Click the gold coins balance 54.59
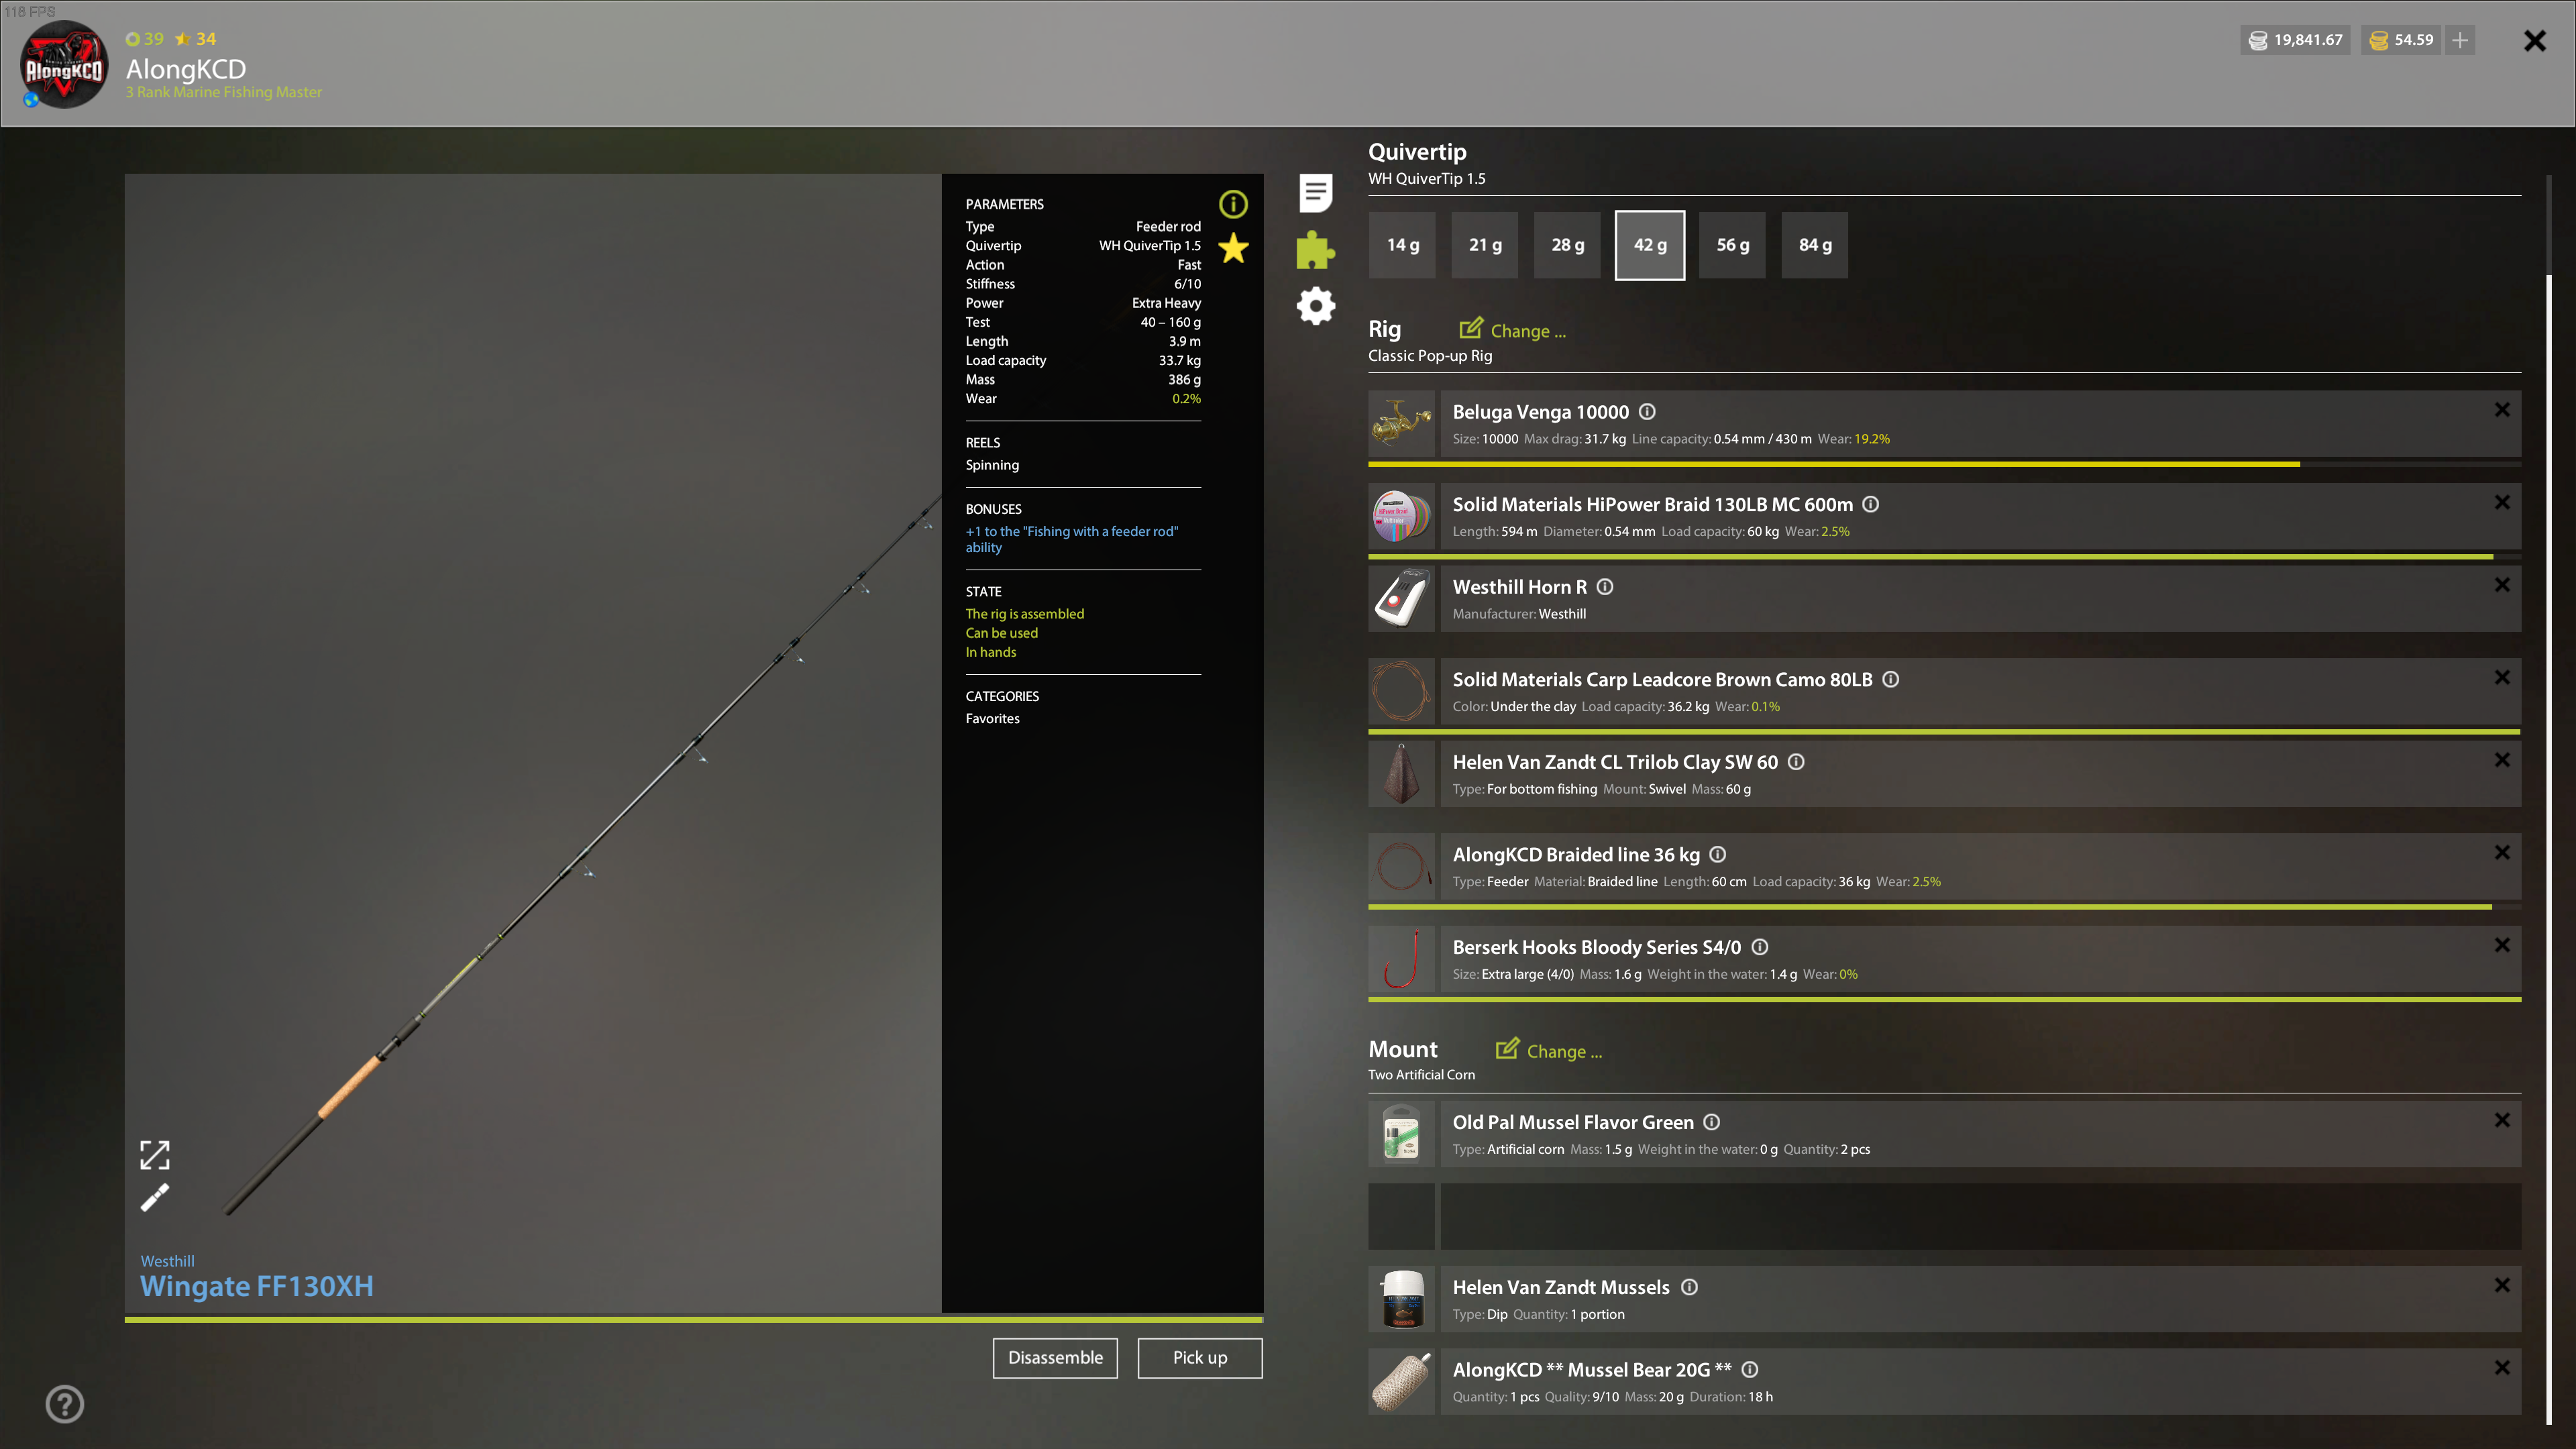Image resolution: width=2576 pixels, height=1449 pixels. [x=2401, y=40]
